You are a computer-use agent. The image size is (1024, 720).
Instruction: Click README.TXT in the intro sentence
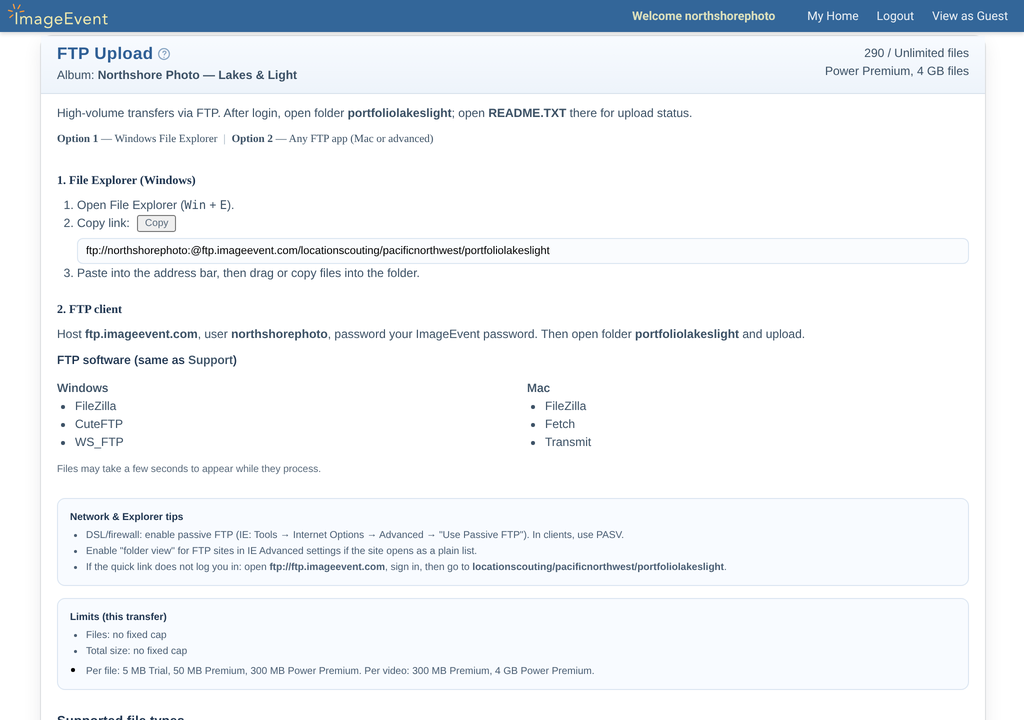tap(527, 113)
